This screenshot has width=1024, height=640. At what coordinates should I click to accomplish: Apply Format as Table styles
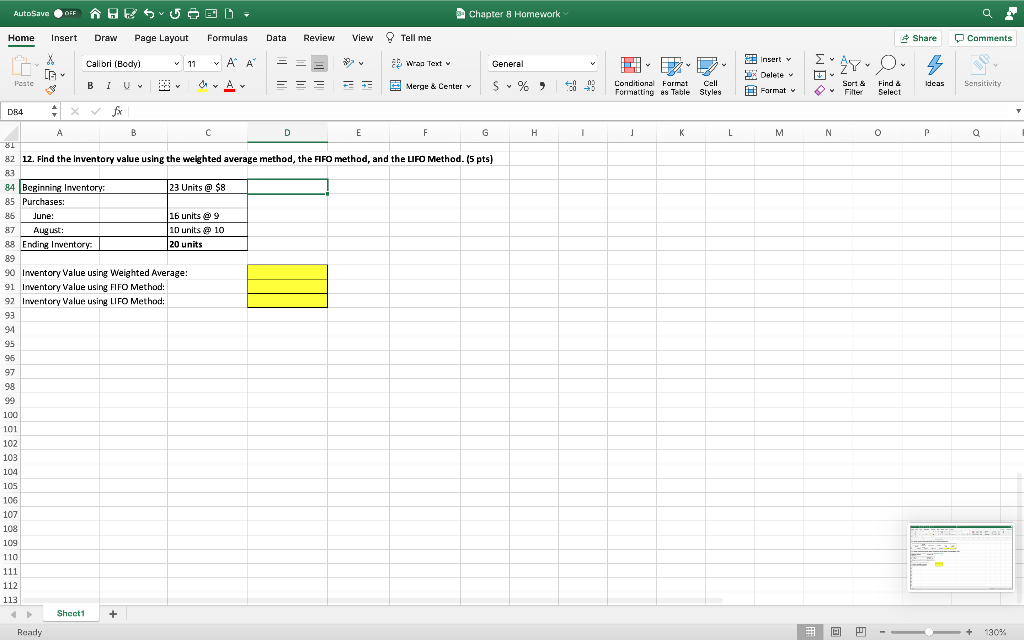[x=675, y=74]
